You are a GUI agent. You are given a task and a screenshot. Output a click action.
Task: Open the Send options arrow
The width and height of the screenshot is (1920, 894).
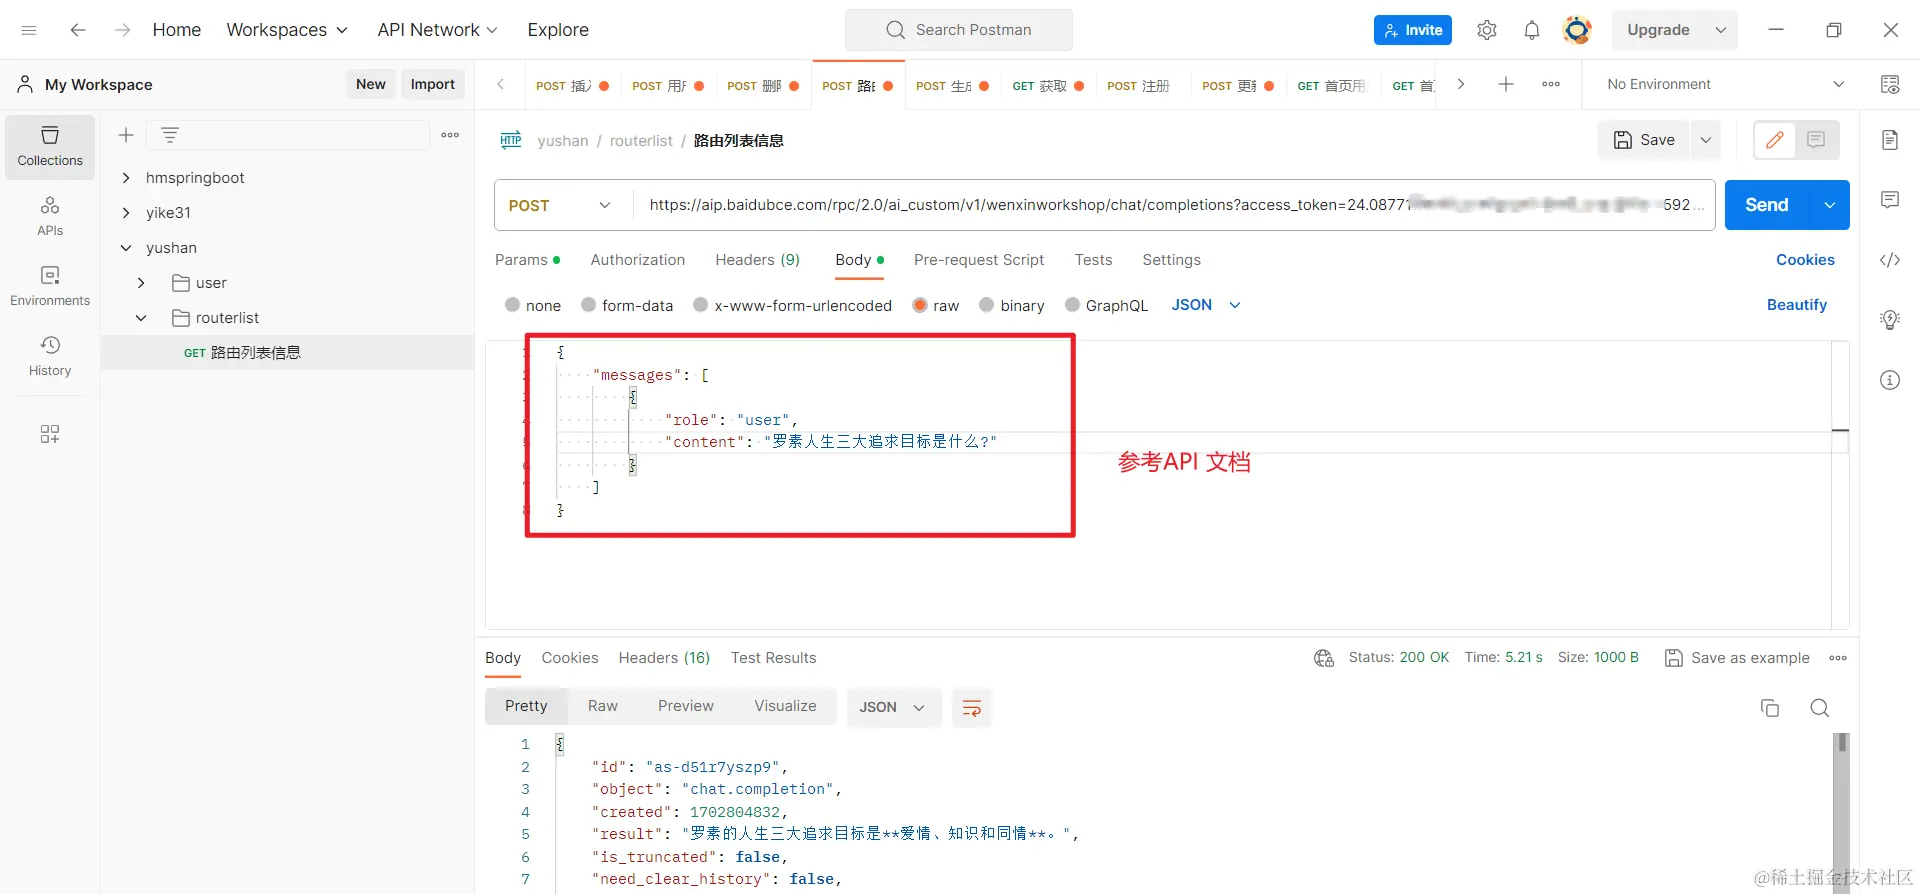pos(1829,205)
